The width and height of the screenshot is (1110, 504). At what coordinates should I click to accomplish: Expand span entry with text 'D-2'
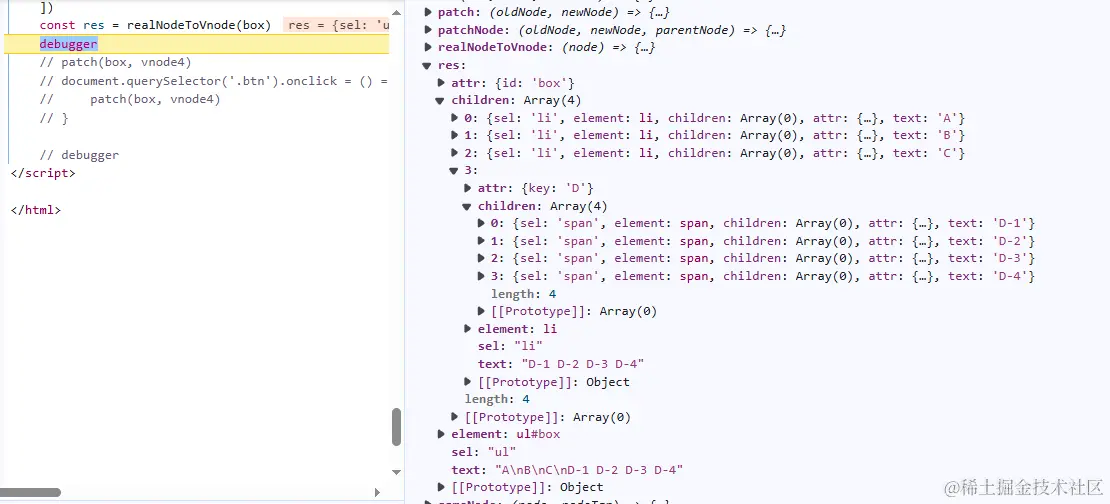click(481, 241)
